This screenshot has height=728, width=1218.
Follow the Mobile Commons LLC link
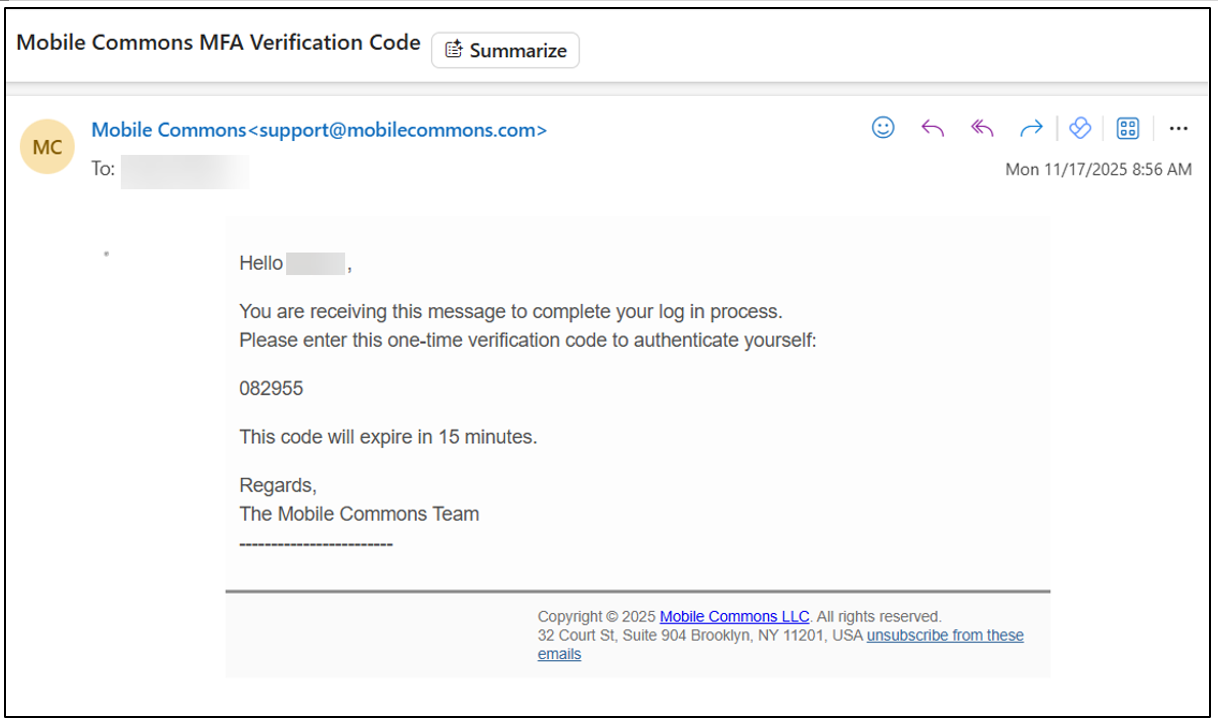(734, 617)
